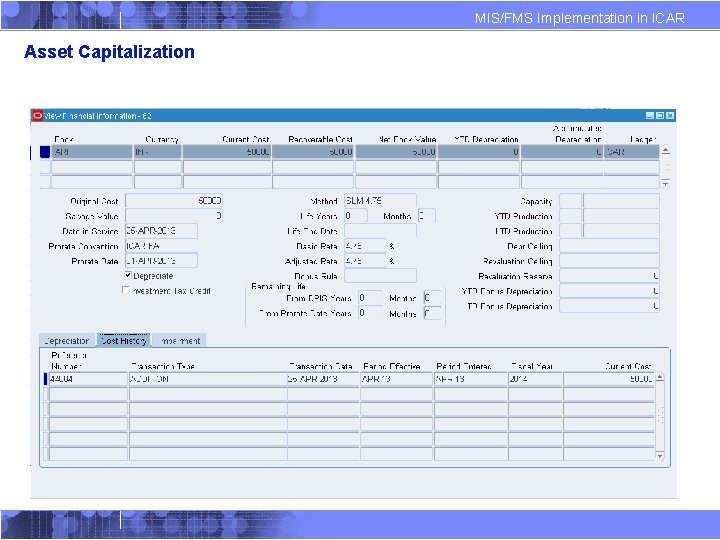Toggle the Investment Tax Credit checkbox
Screen dimensions: 720x540
pyautogui.click(x=126, y=290)
